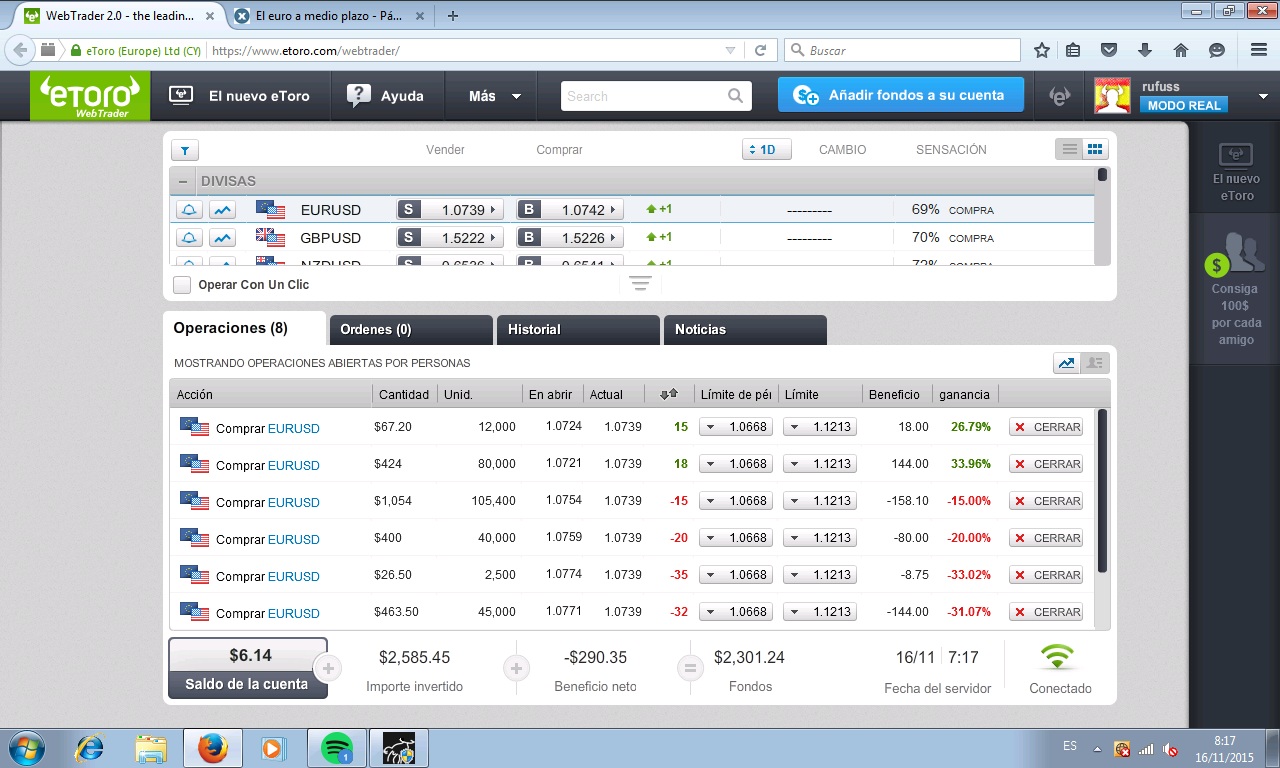Screen dimensions: 1280x768
Task: Show operations in chart view toggle
Action: [x=1067, y=363]
